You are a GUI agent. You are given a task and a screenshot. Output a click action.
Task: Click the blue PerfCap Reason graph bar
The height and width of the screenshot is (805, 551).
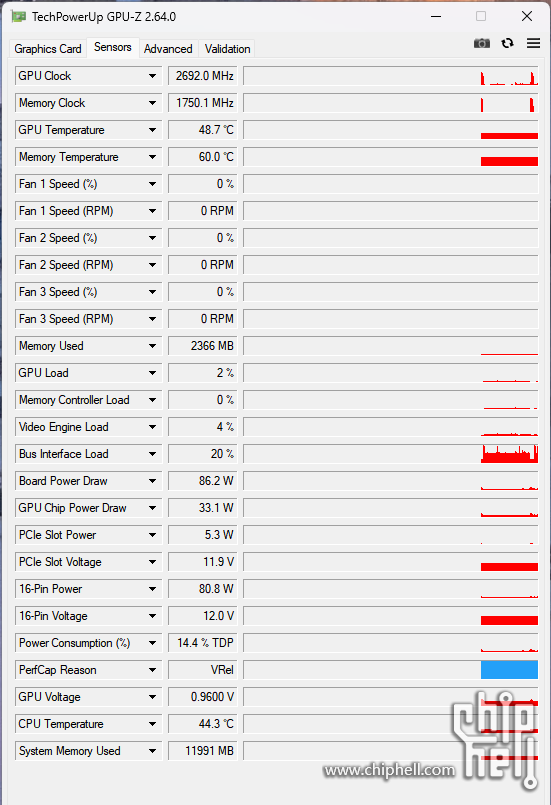pos(509,670)
